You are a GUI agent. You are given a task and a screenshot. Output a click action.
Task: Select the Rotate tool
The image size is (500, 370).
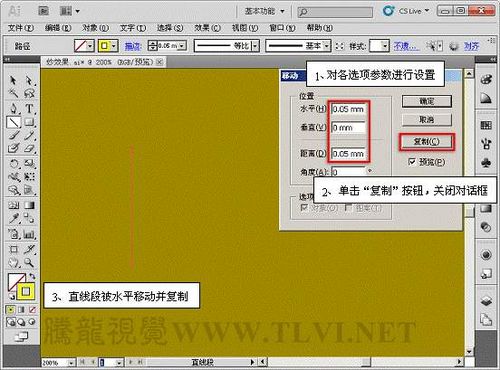point(14,164)
